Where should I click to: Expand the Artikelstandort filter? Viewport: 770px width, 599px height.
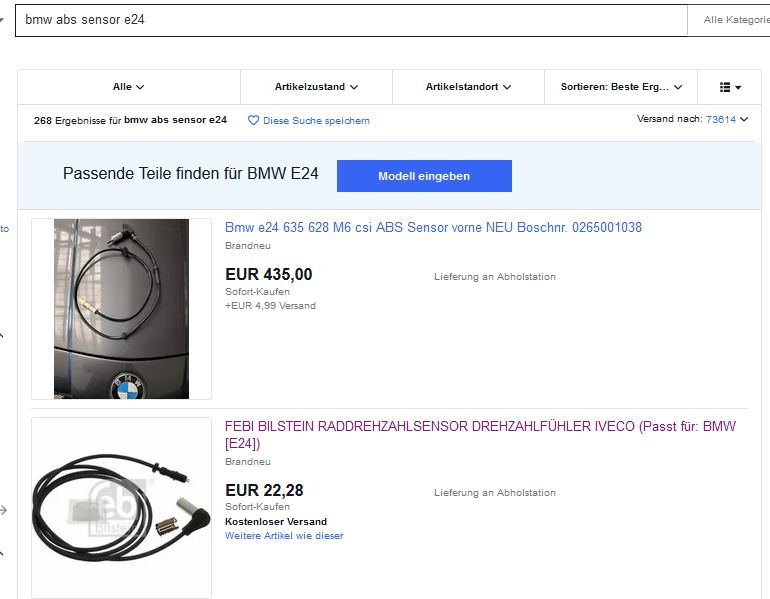pos(468,87)
